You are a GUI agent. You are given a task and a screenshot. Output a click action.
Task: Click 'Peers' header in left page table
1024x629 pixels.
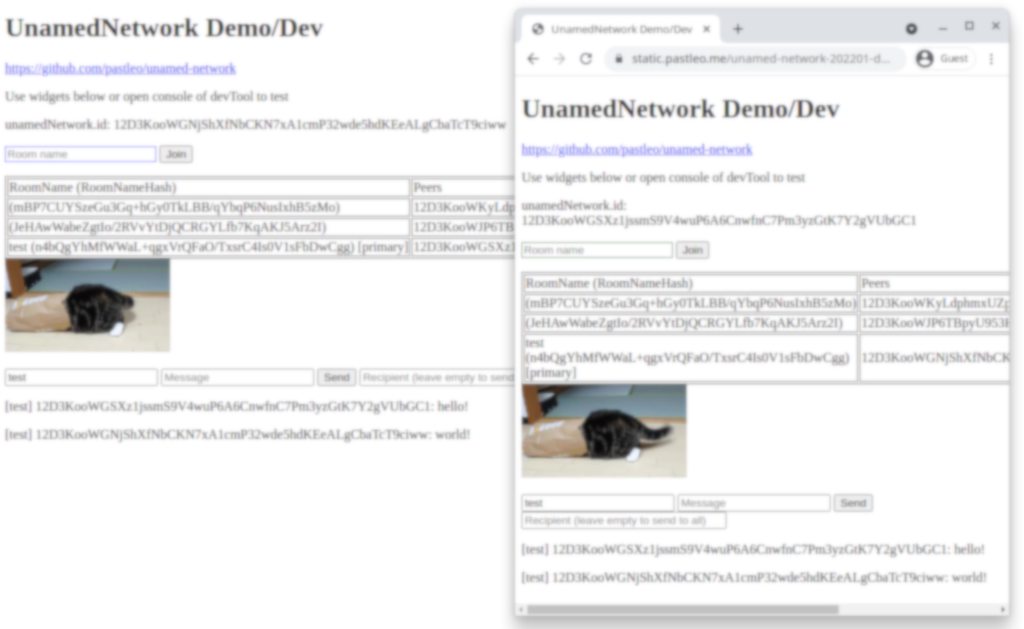pos(463,187)
